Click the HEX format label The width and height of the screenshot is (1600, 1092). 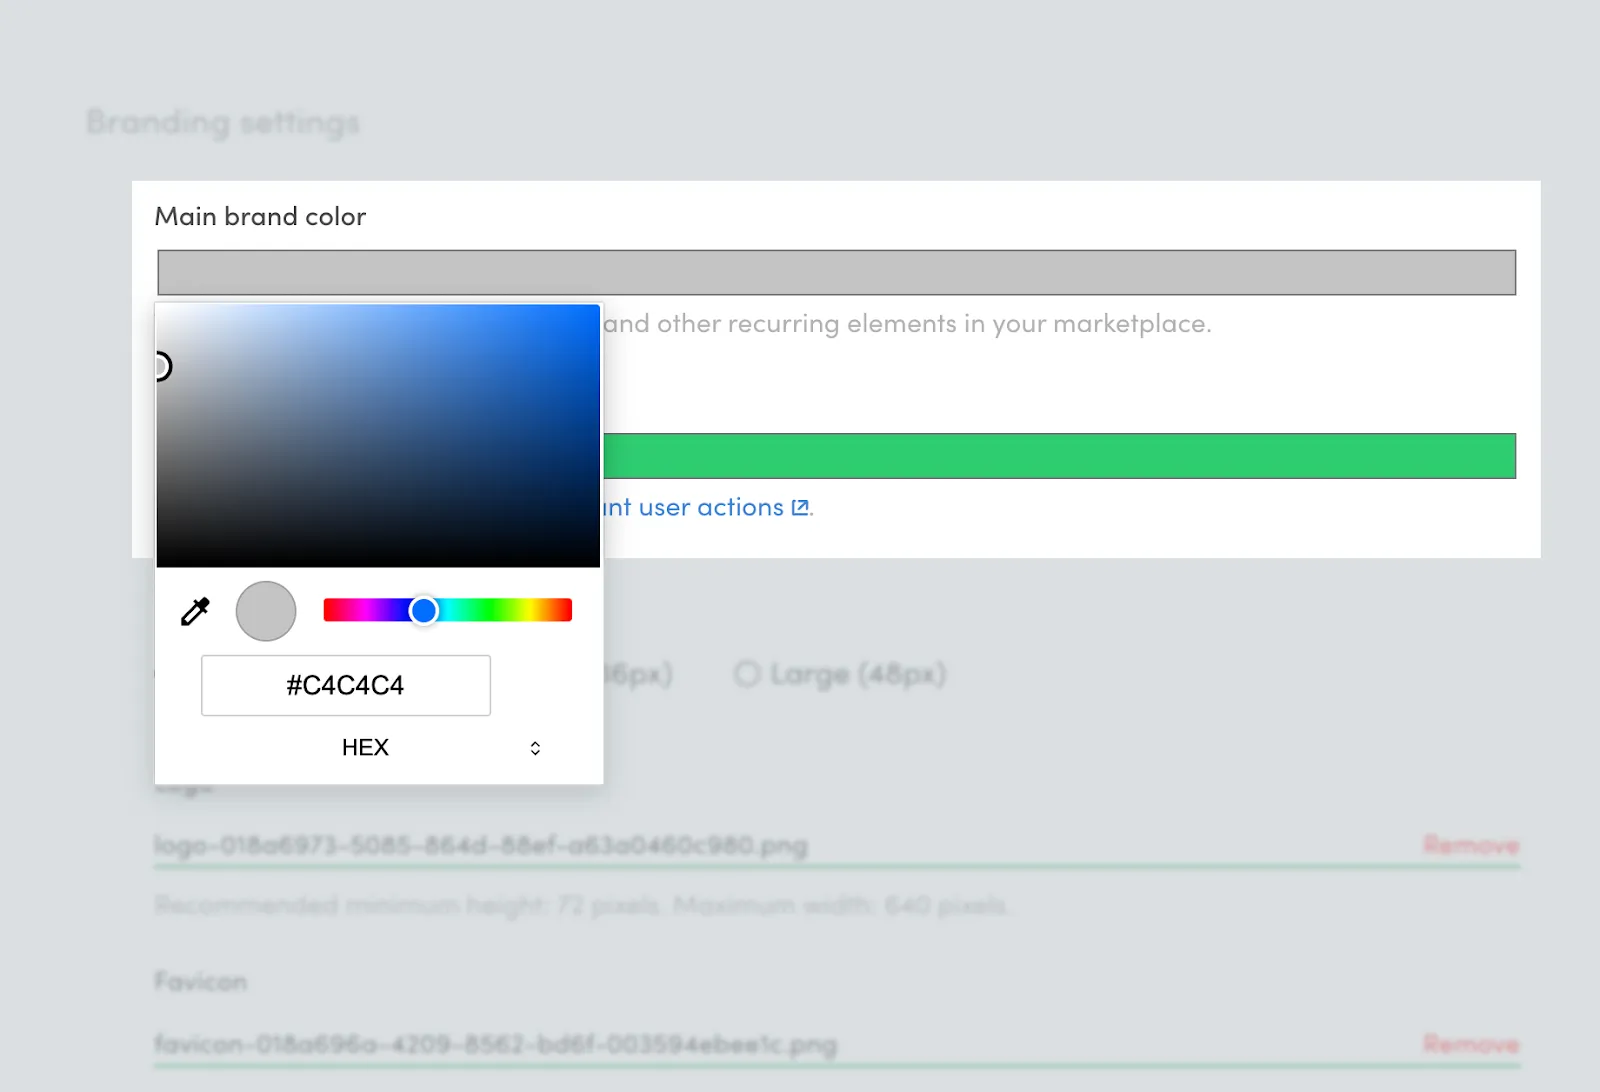pyautogui.click(x=365, y=748)
